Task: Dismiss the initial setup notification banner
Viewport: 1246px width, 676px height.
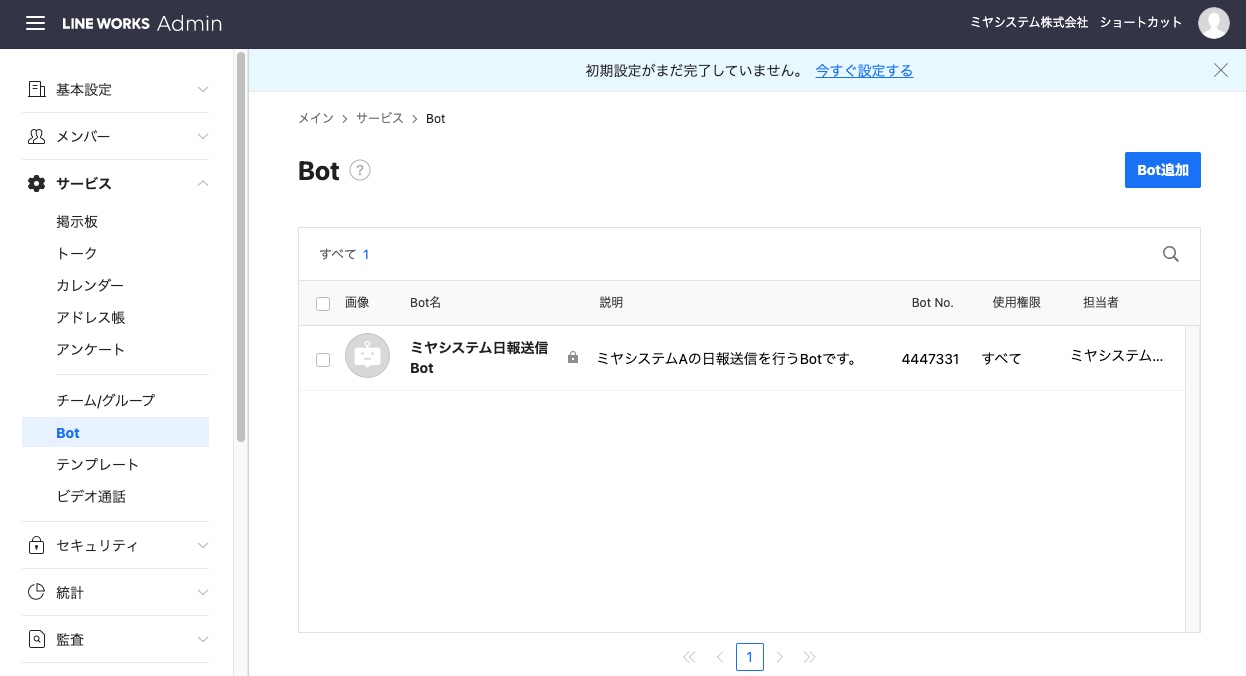Action: pos(1220,70)
